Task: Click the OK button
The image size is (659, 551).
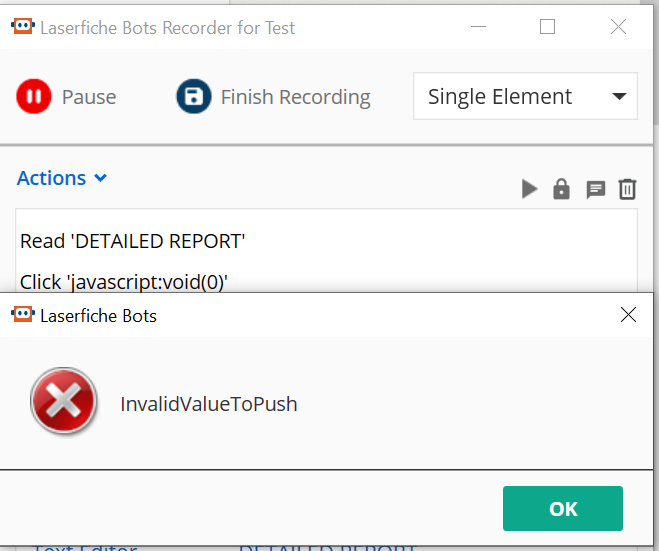Action: pos(563,508)
